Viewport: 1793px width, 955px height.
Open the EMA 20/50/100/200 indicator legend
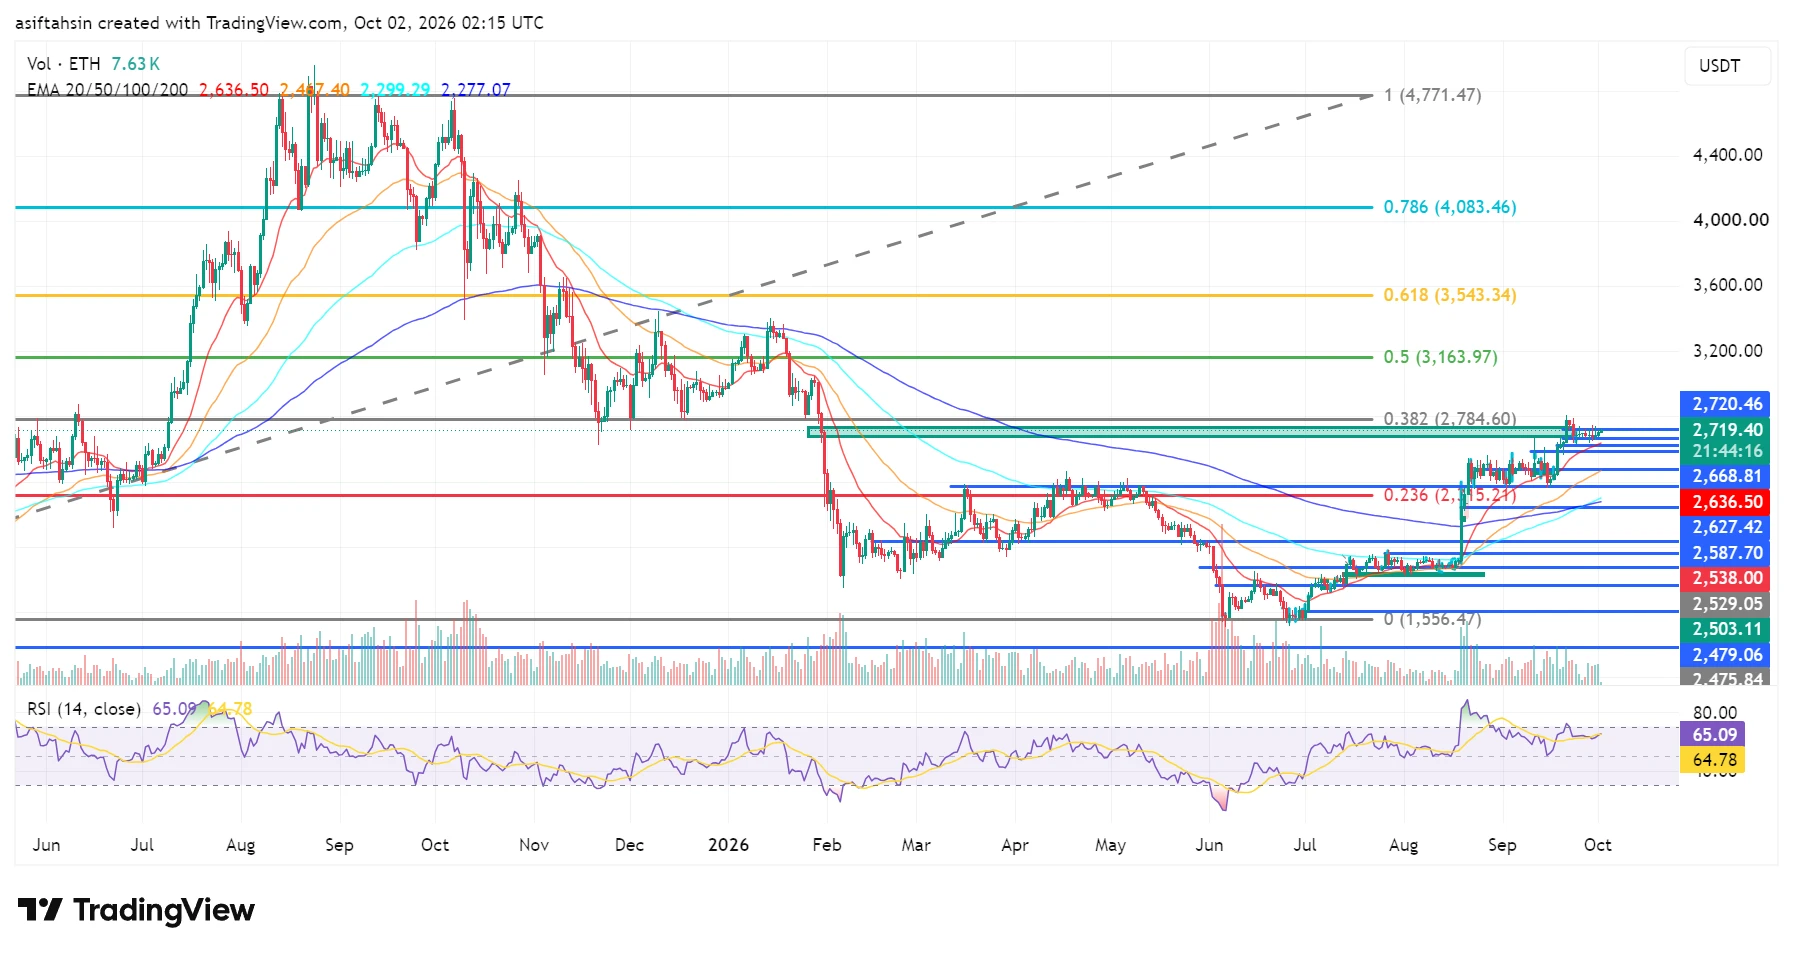(x=107, y=89)
